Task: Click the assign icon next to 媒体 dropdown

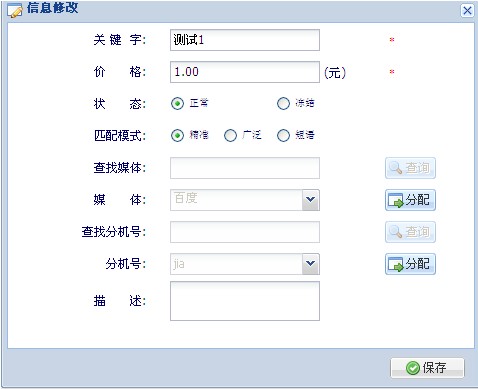Action: [396, 200]
